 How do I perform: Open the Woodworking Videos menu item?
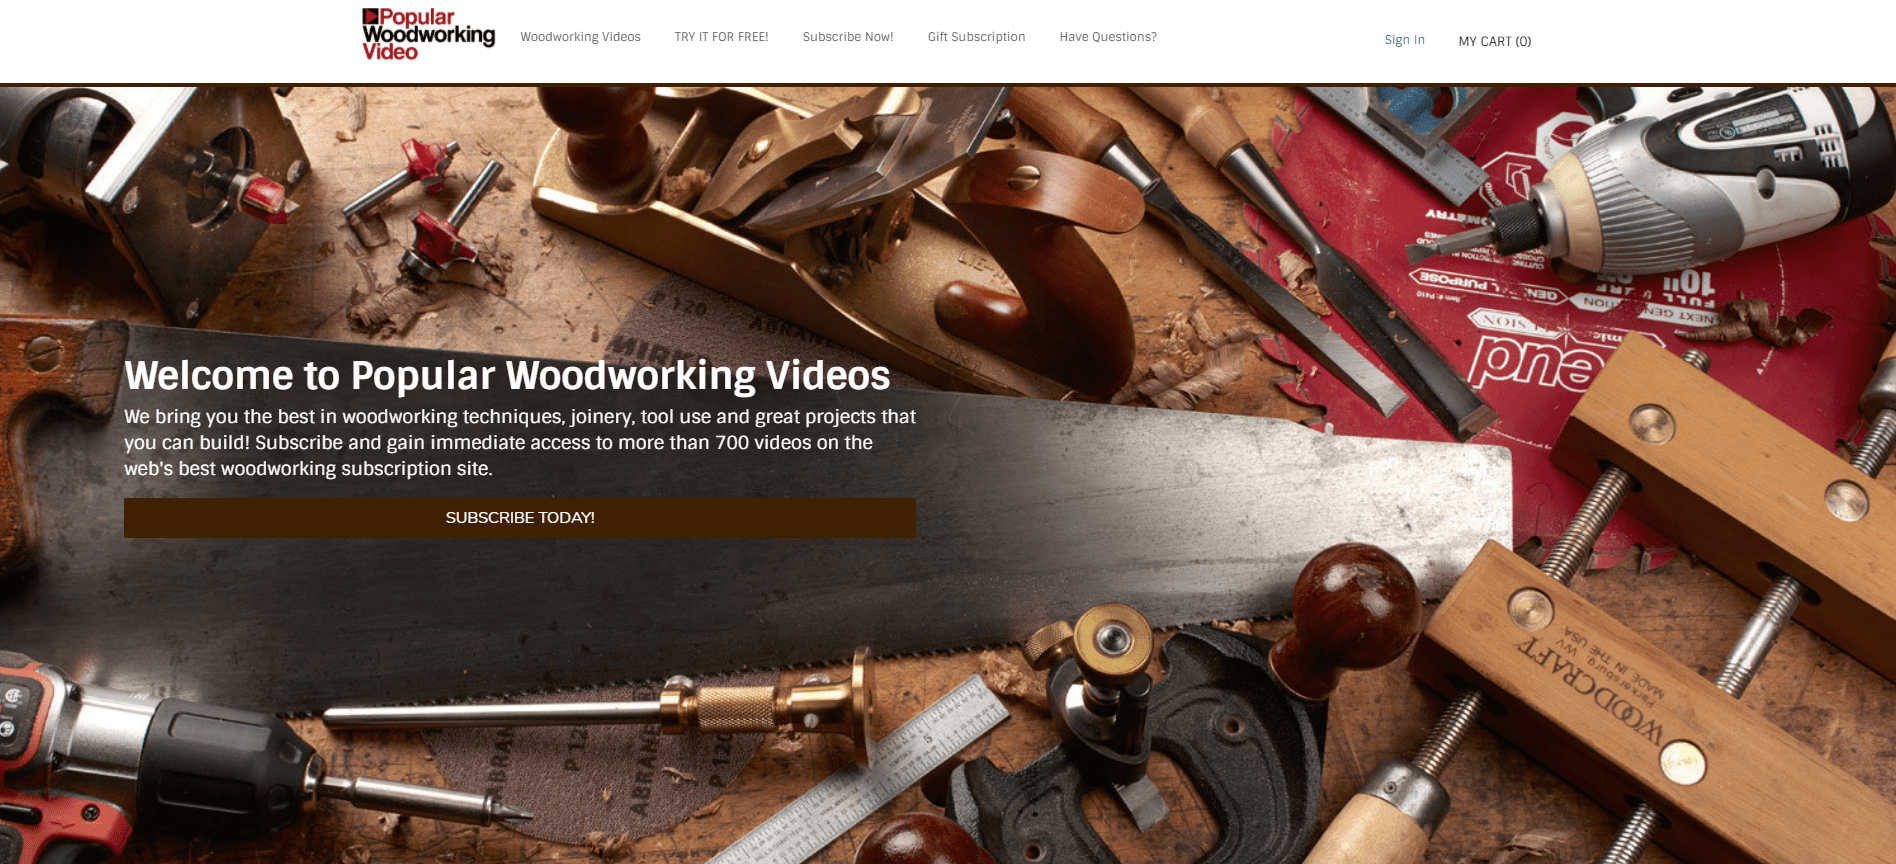(580, 37)
